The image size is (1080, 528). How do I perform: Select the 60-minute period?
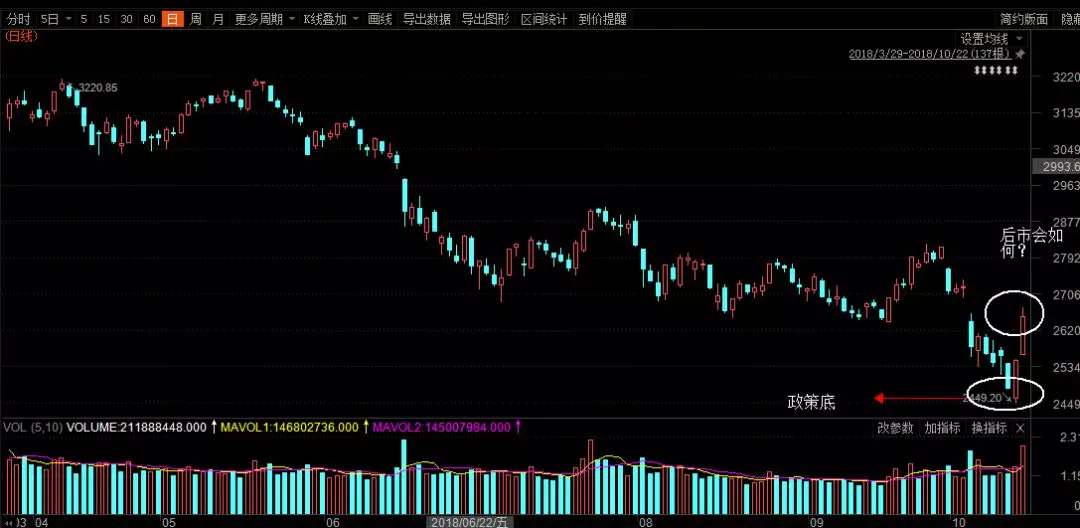(x=149, y=19)
